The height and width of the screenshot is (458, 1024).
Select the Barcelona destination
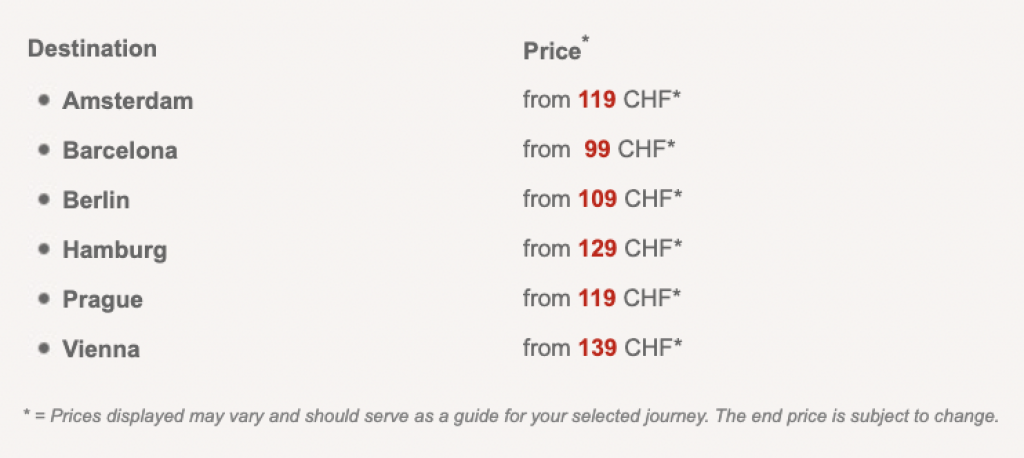click(x=120, y=151)
